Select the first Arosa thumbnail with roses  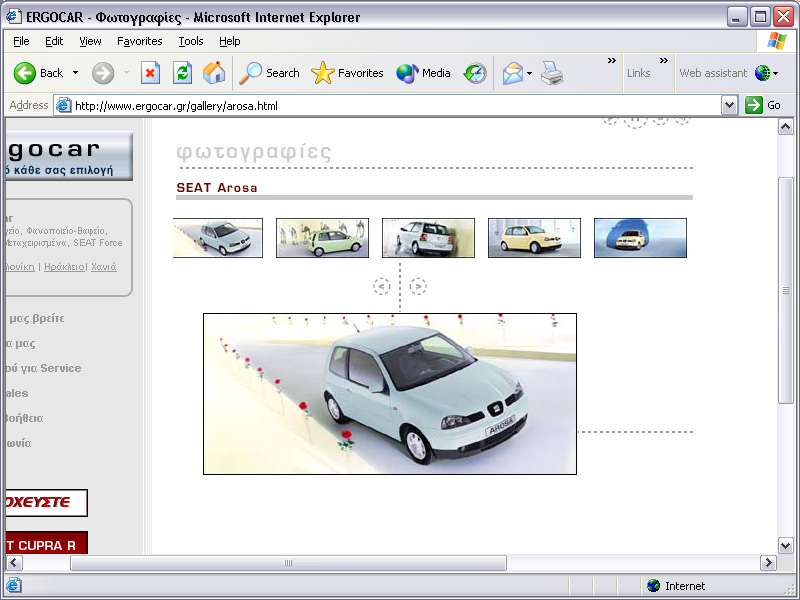click(218, 238)
